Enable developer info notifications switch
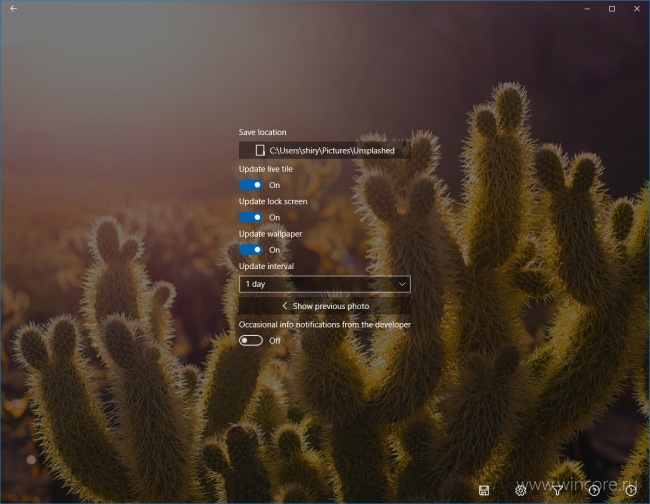This screenshot has height=504, width=650. (251, 340)
